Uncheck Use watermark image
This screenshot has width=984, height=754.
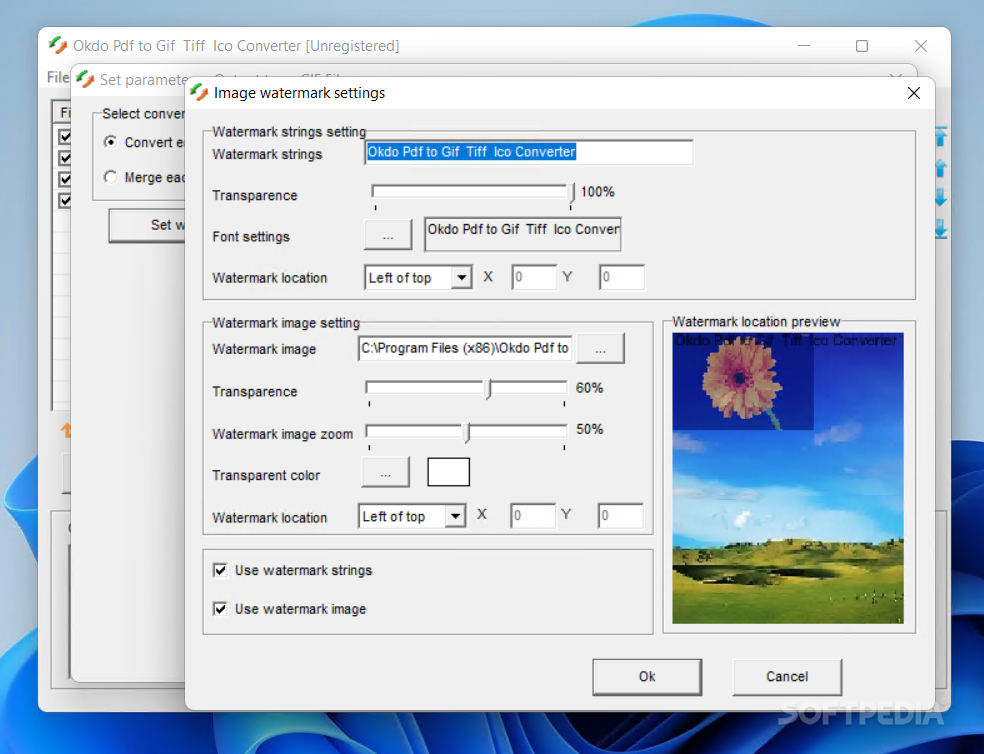[220, 609]
